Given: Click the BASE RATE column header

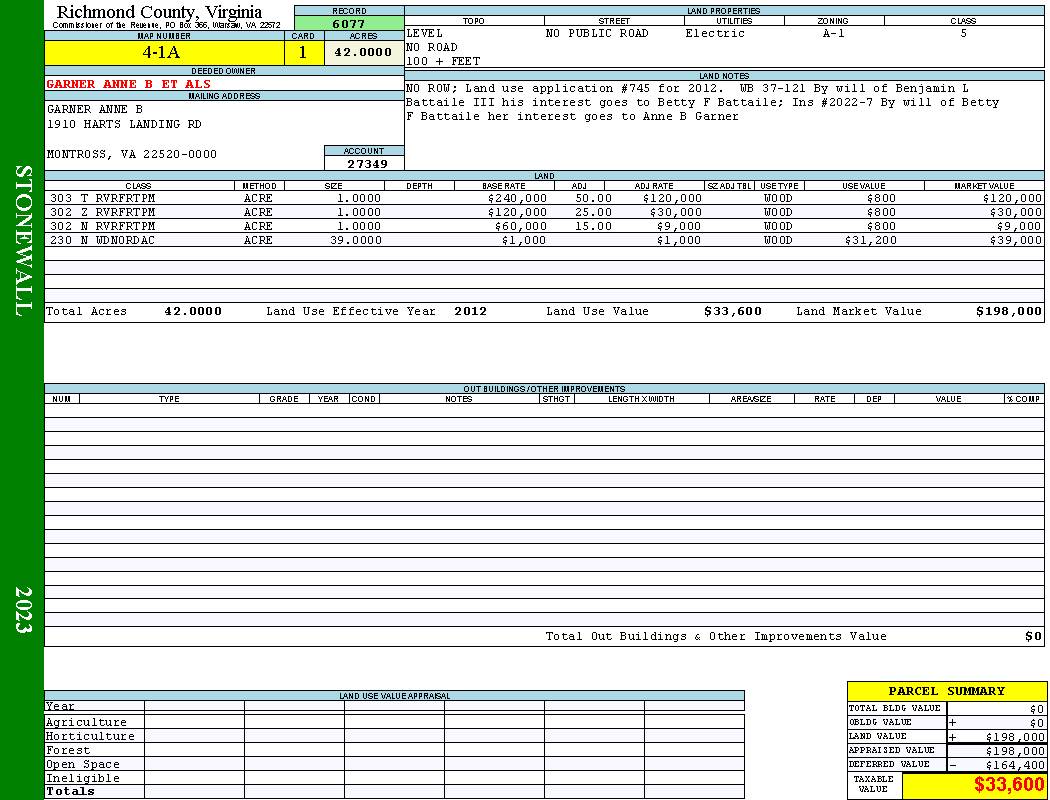Looking at the screenshot, I should click(504, 185).
